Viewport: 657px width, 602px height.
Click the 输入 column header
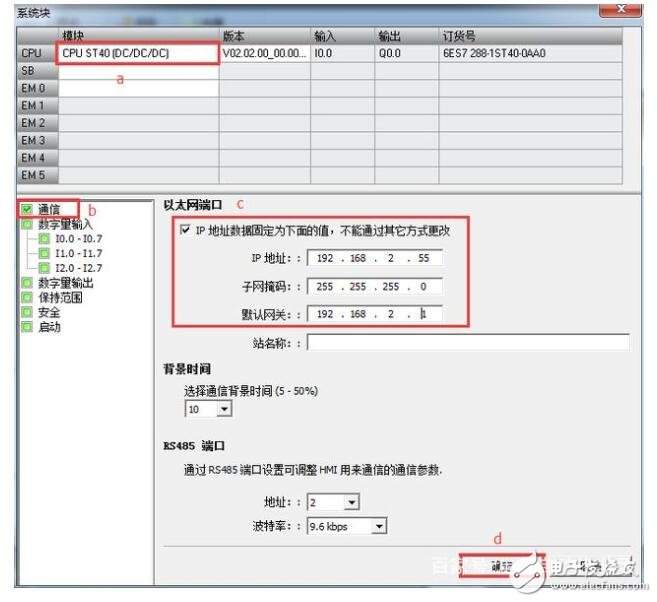click(x=342, y=36)
